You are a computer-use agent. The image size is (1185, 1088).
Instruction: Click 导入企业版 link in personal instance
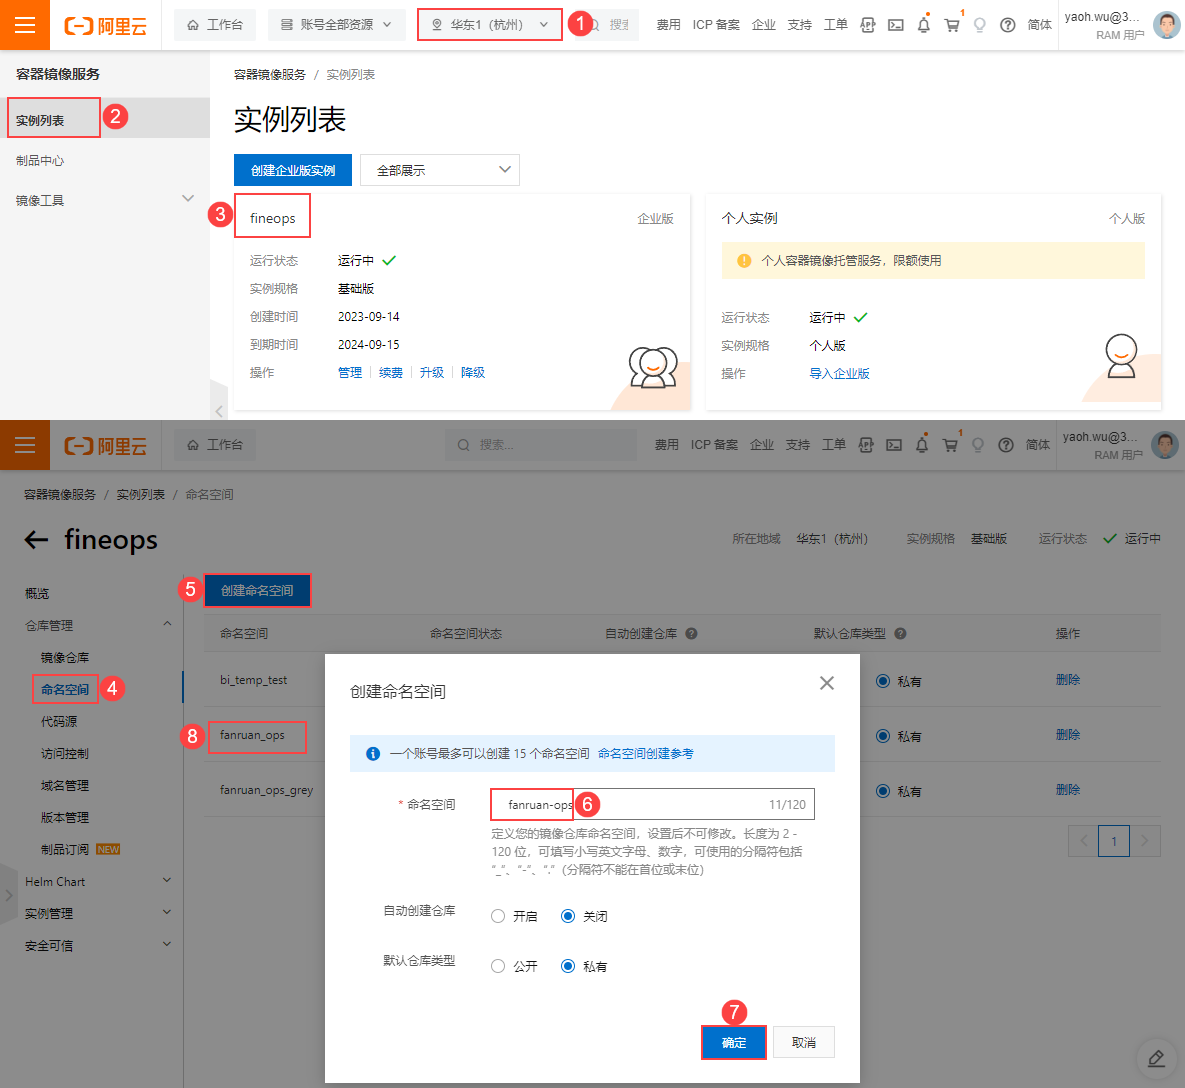point(839,373)
